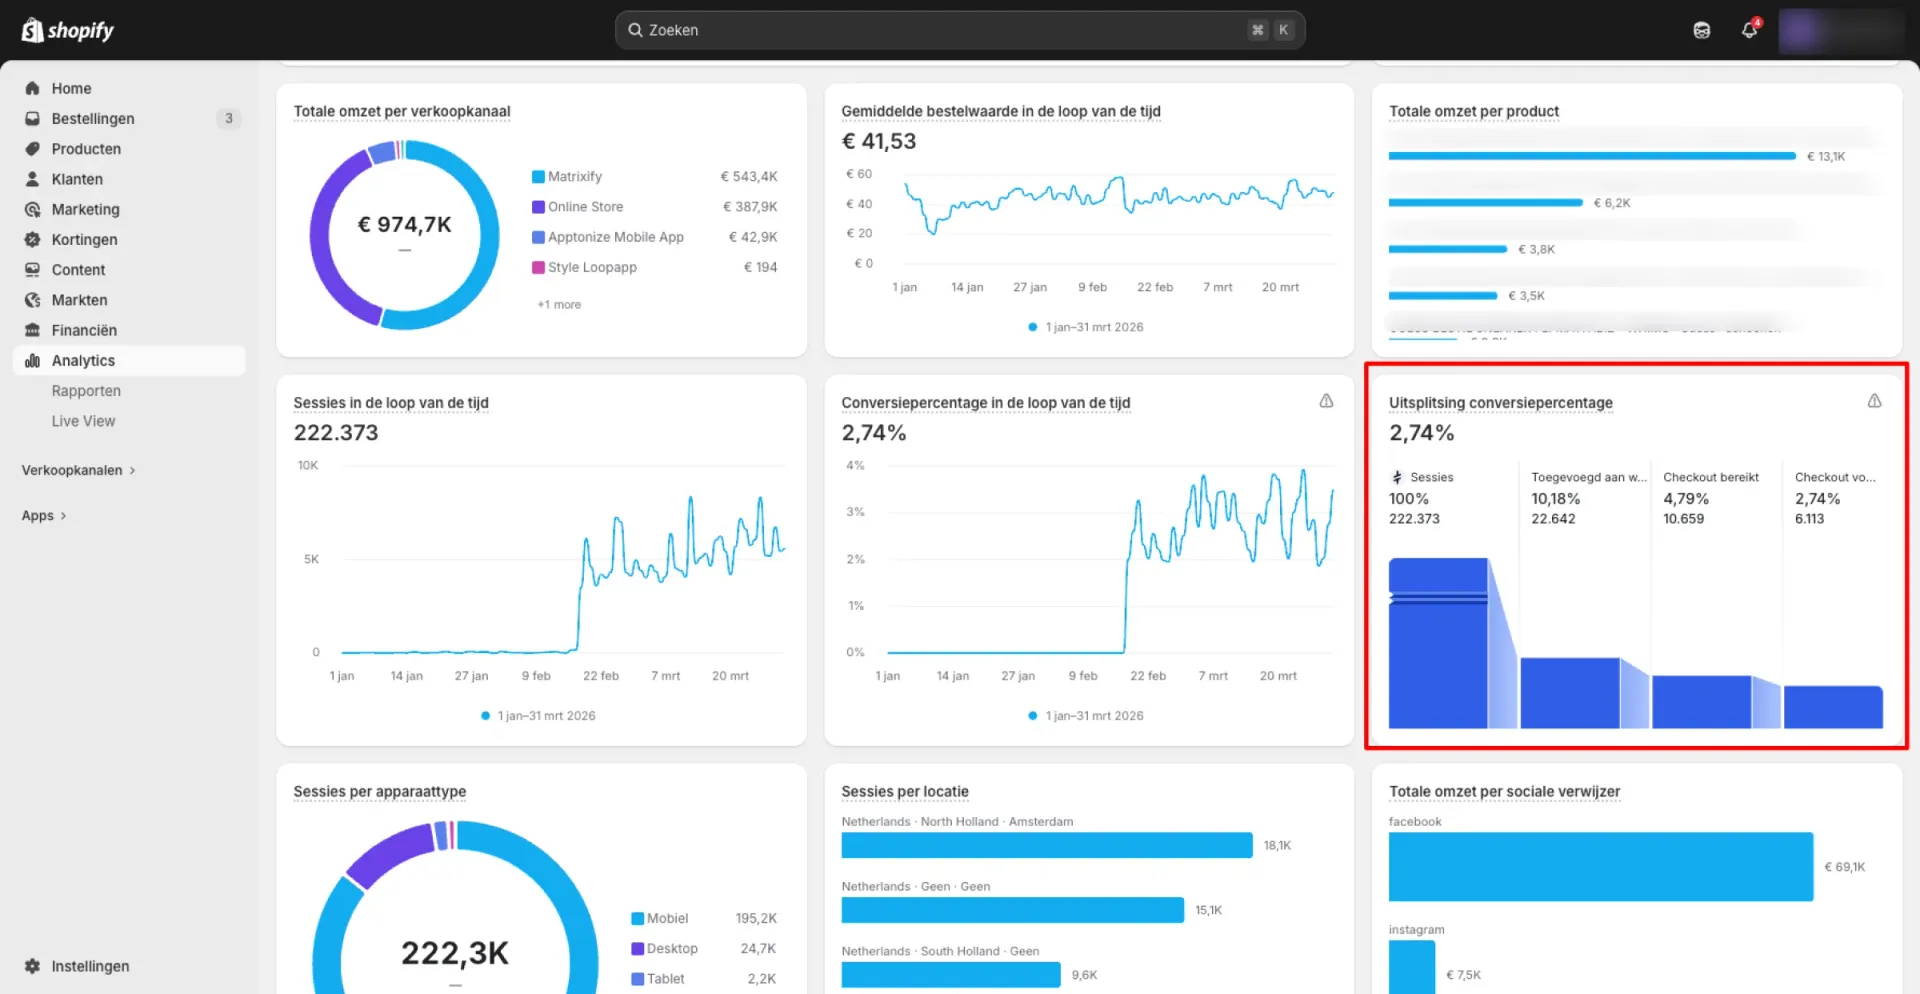Click warning icon on Uitsplitsing conversiepercentage card
The width and height of the screenshot is (1920, 994).
(1874, 401)
